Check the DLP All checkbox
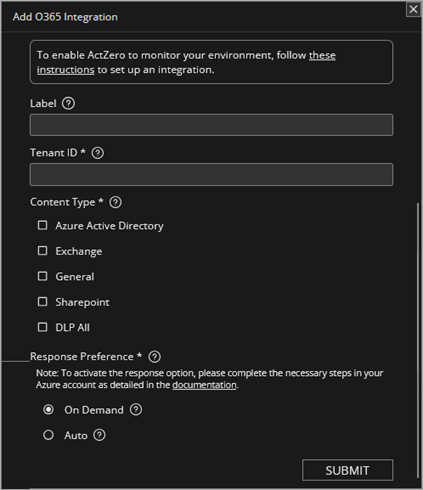The height and width of the screenshot is (490, 423). tap(43, 327)
